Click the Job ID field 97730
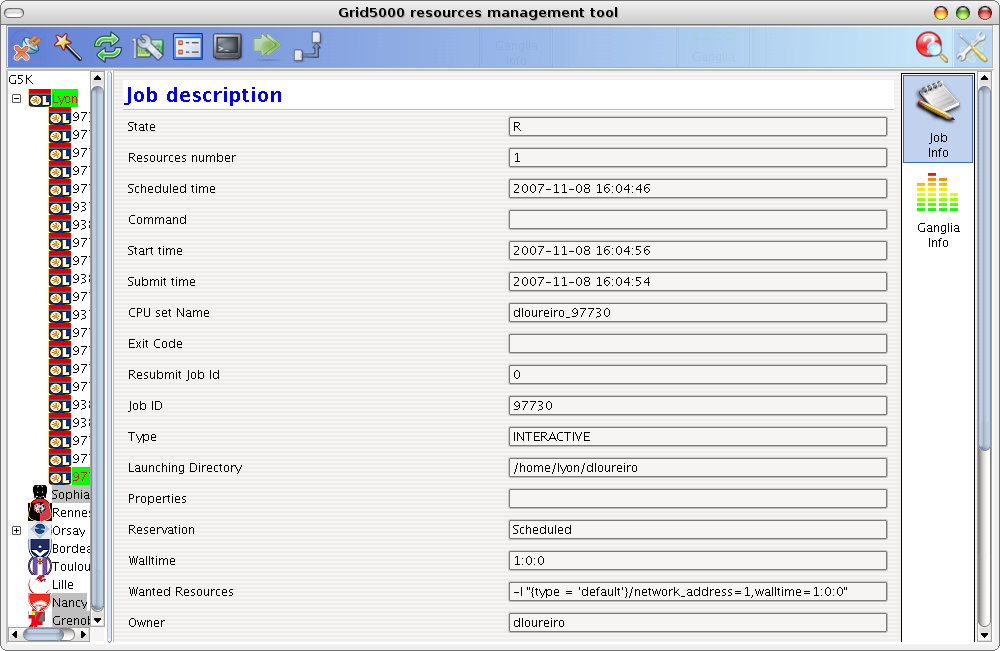This screenshot has height=651, width=1000. point(698,406)
